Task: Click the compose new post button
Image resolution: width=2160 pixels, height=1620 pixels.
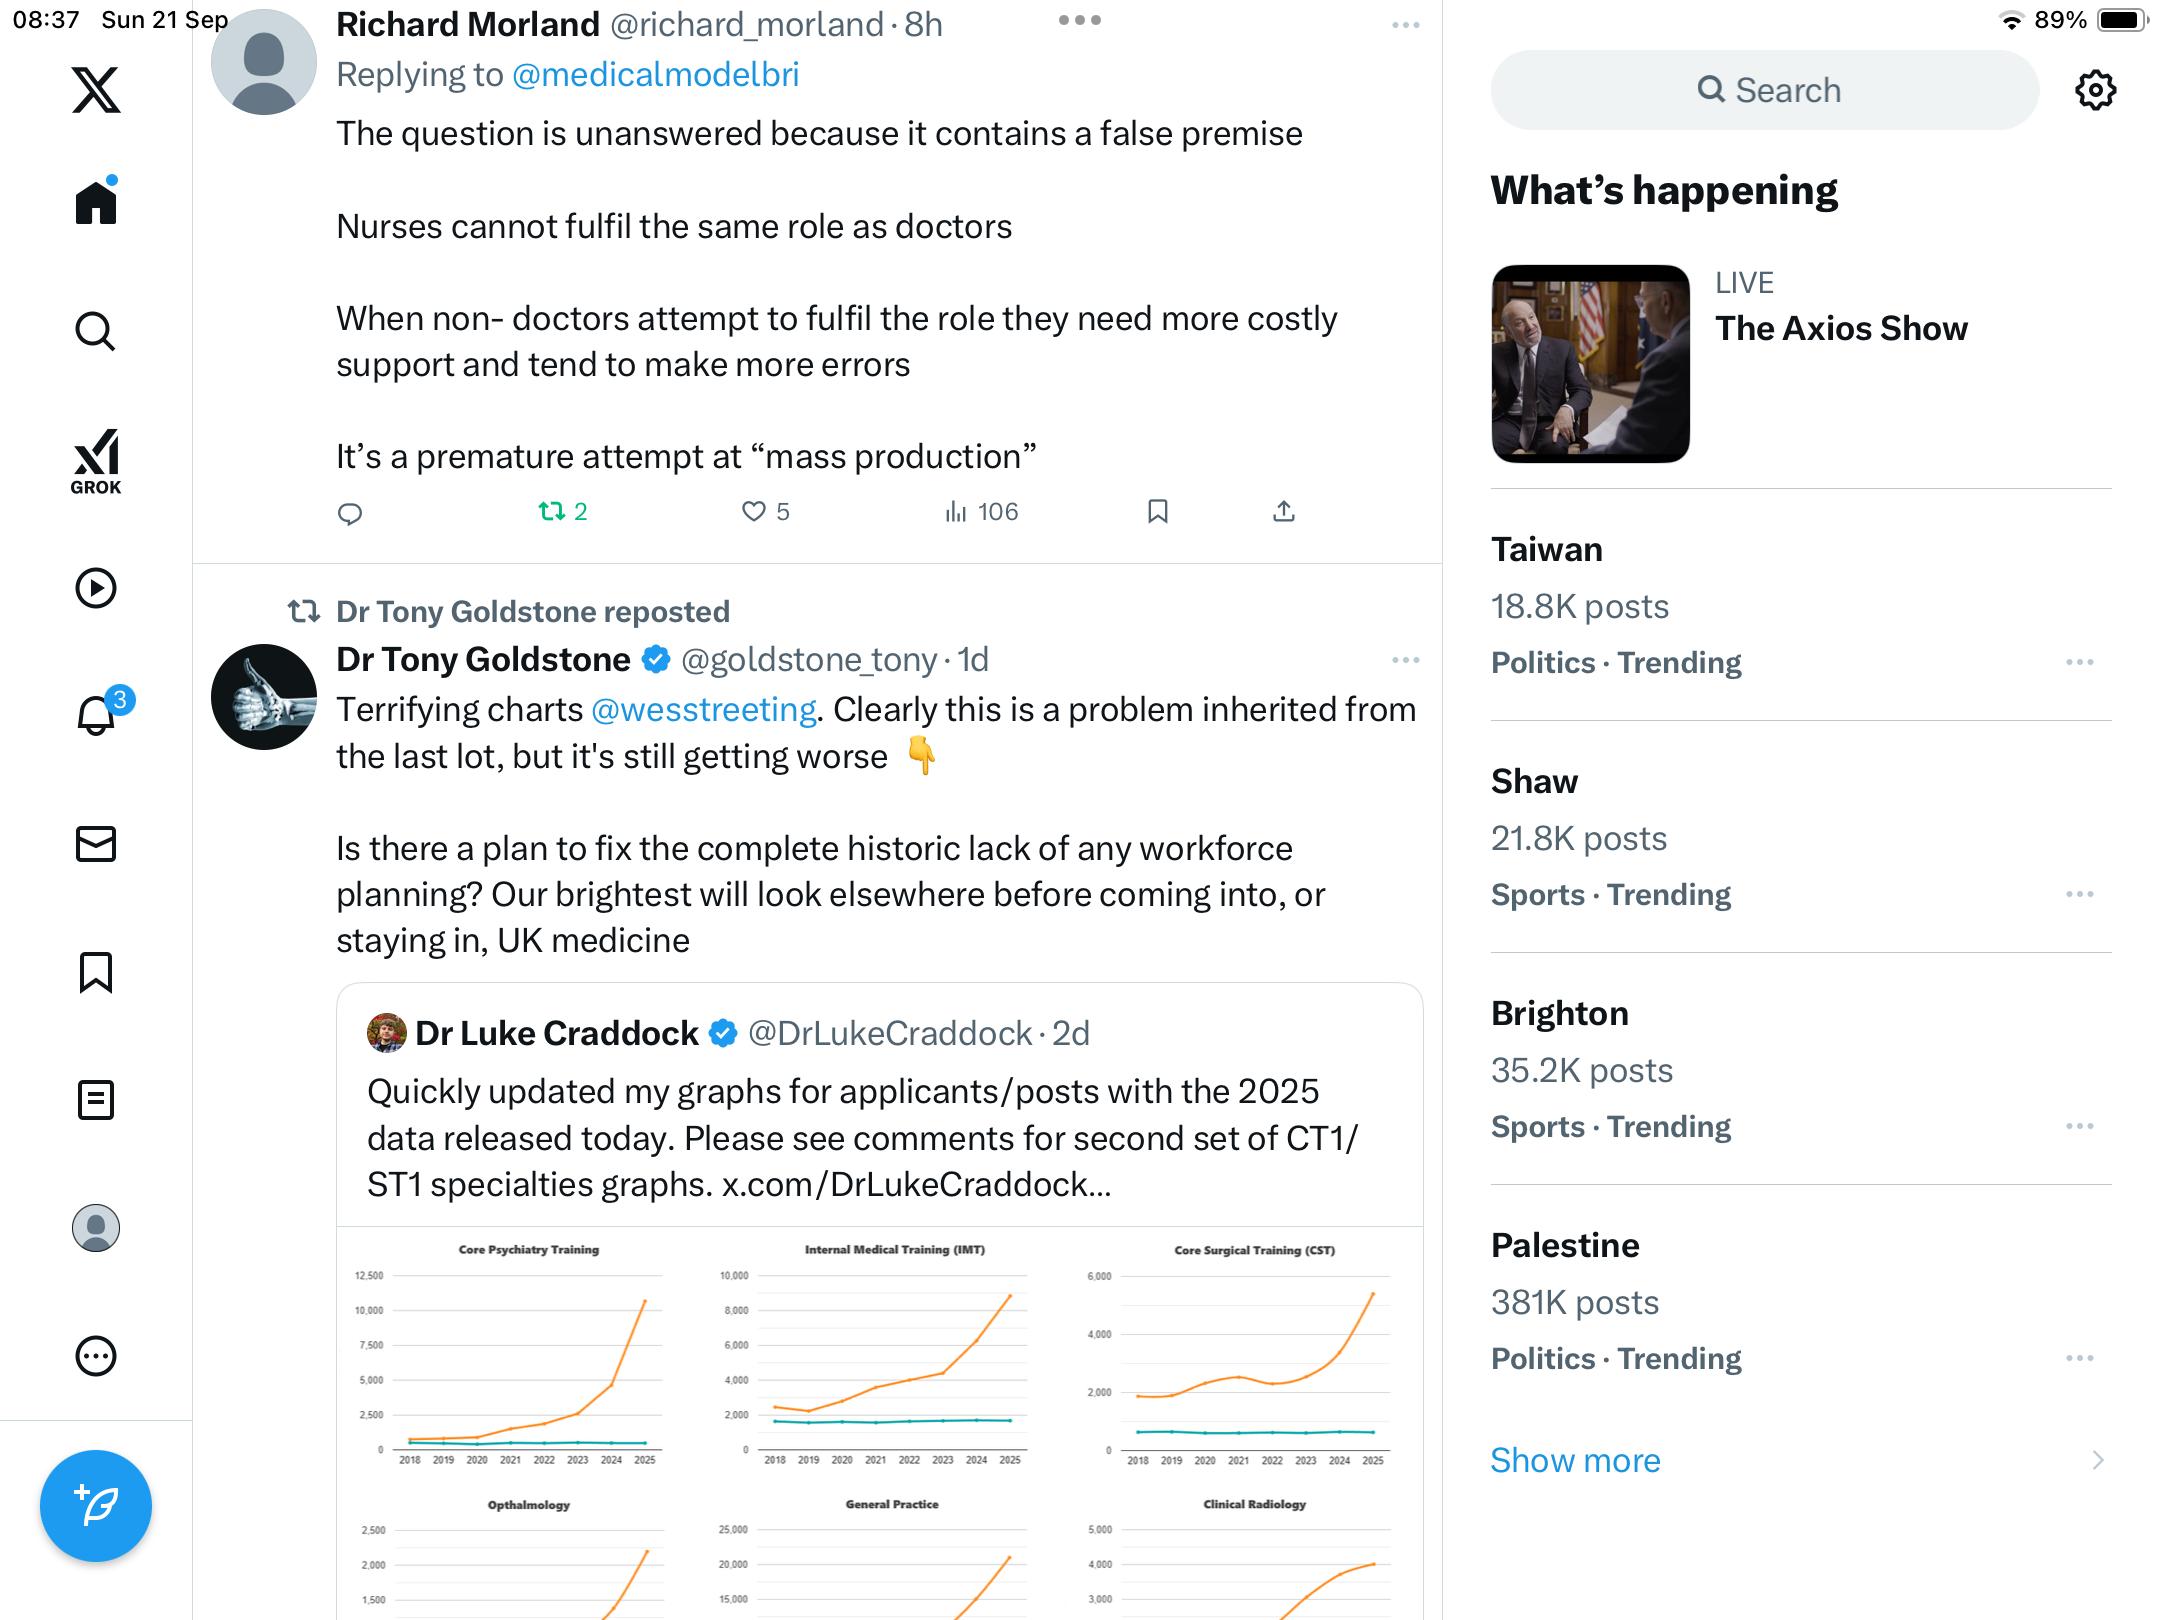Action: click(x=96, y=1505)
